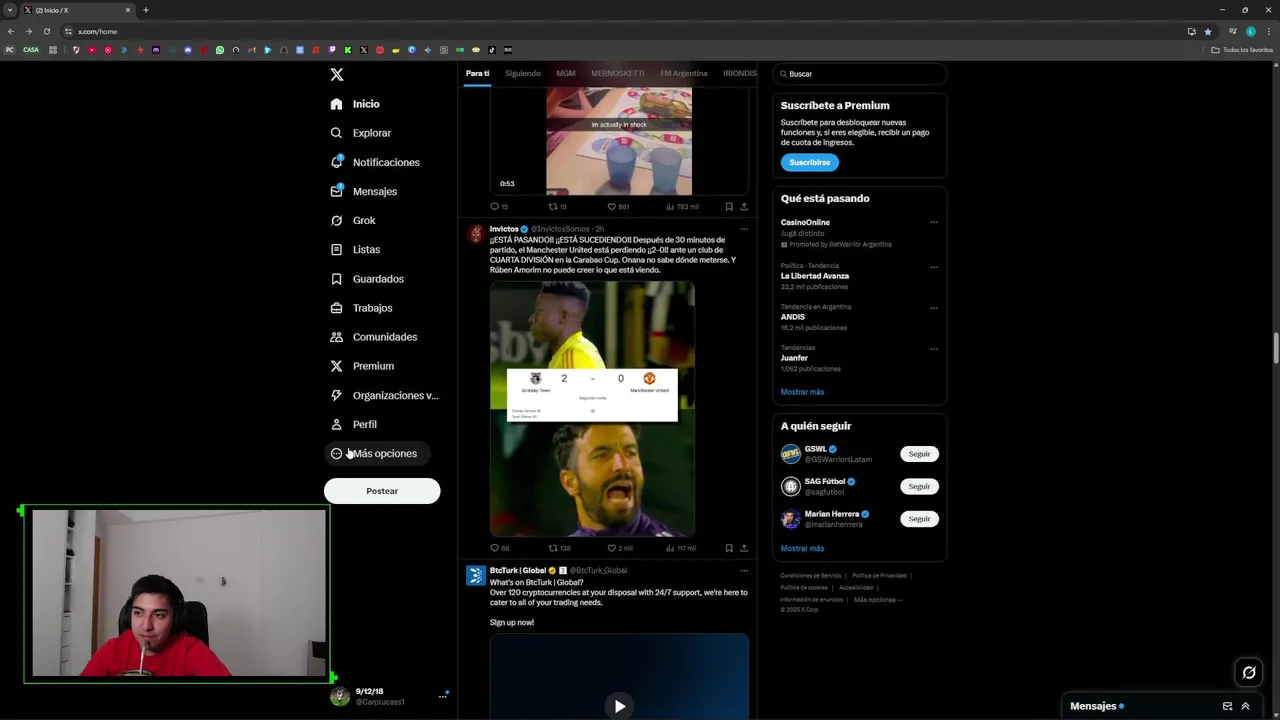Open Guardados bookmarks in the sidebar
Image resolution: width=1280 pixels, height=720 pixels.
point(367,279)
